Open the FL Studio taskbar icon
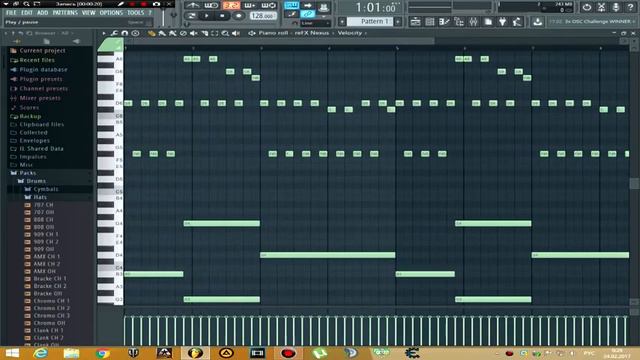 pos(196,353)
